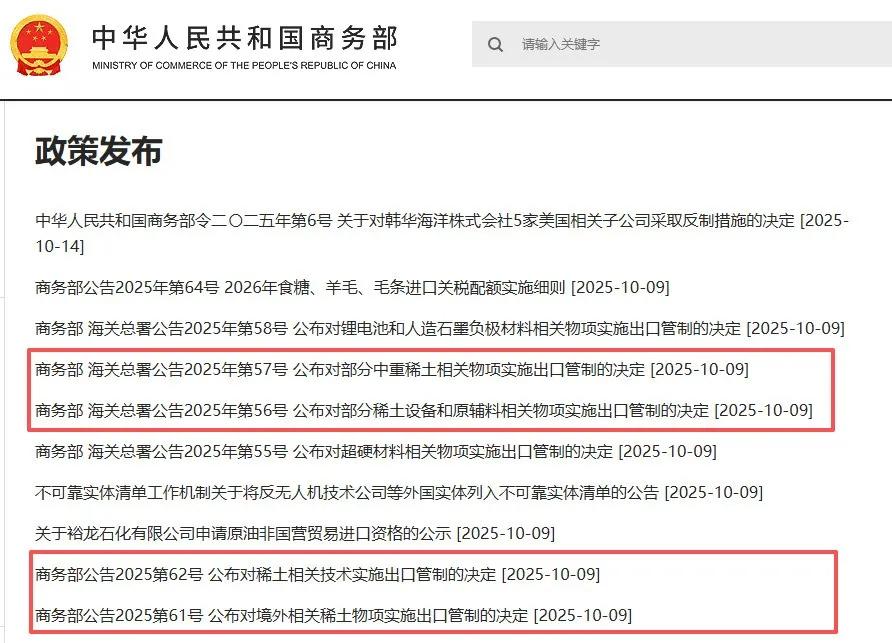Screen dimensions: 892x643
Task: Open 公告第64号 食糖羊毛毛条进口关税配额 link
Action: point(352,287)
